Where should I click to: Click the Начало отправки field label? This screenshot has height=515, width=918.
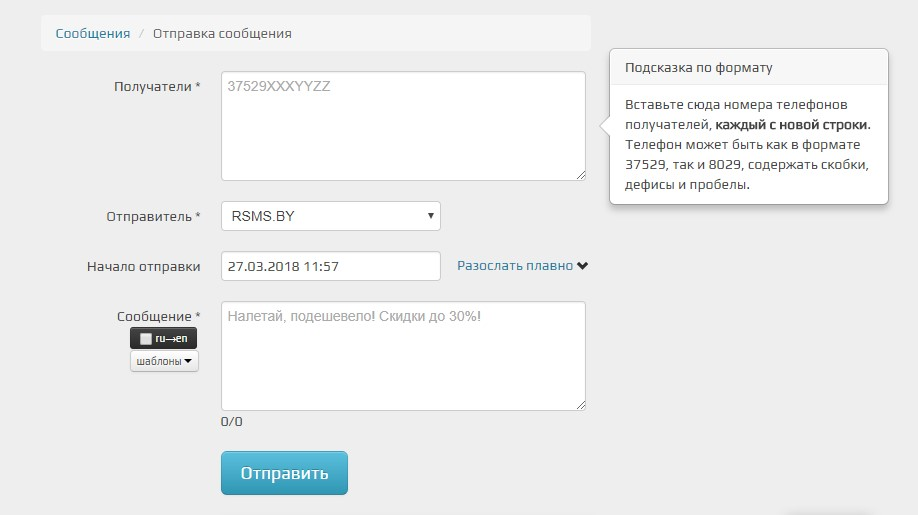[x=144, y=266]
